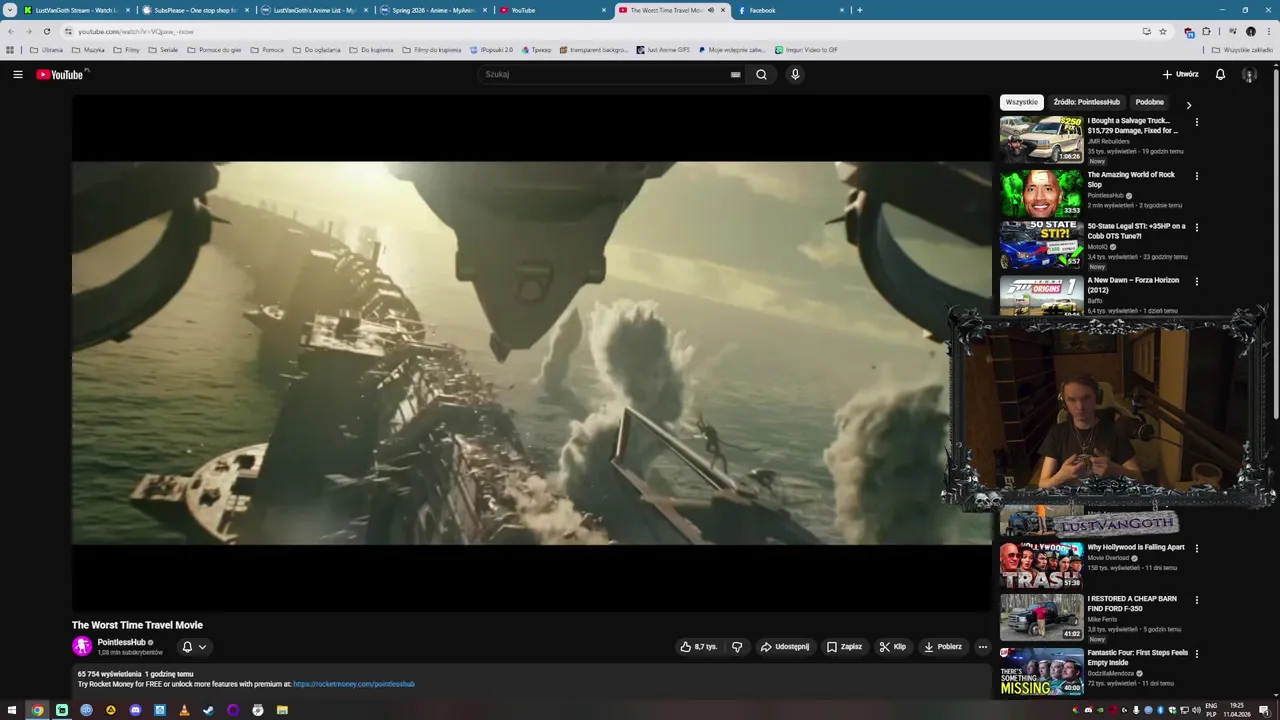Screen dimensions: 1280x720
Task: Open the PointlessHub channel name link
Action: coord(121,642)
